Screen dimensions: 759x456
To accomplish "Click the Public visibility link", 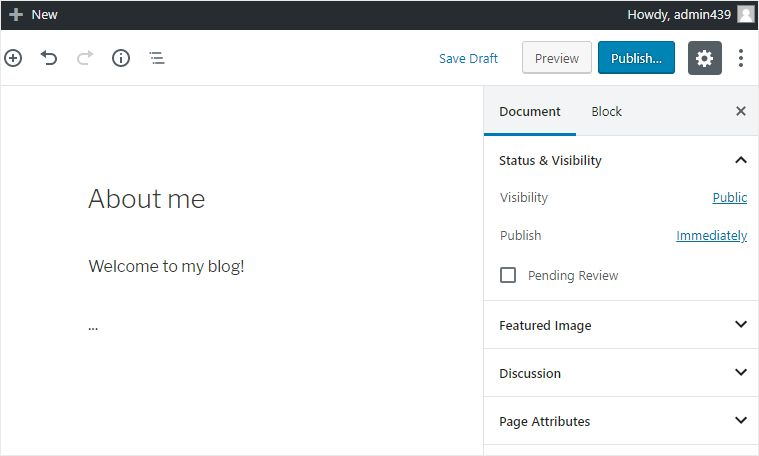I will click(x=729, y=197).
